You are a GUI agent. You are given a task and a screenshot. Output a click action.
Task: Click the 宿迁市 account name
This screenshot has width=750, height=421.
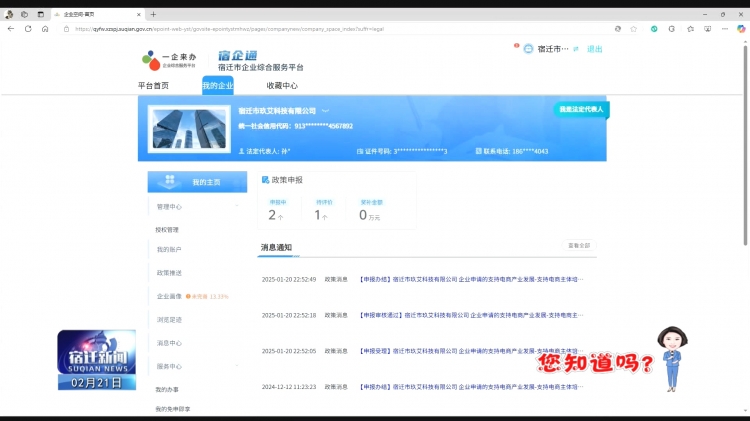pos(553,49)
